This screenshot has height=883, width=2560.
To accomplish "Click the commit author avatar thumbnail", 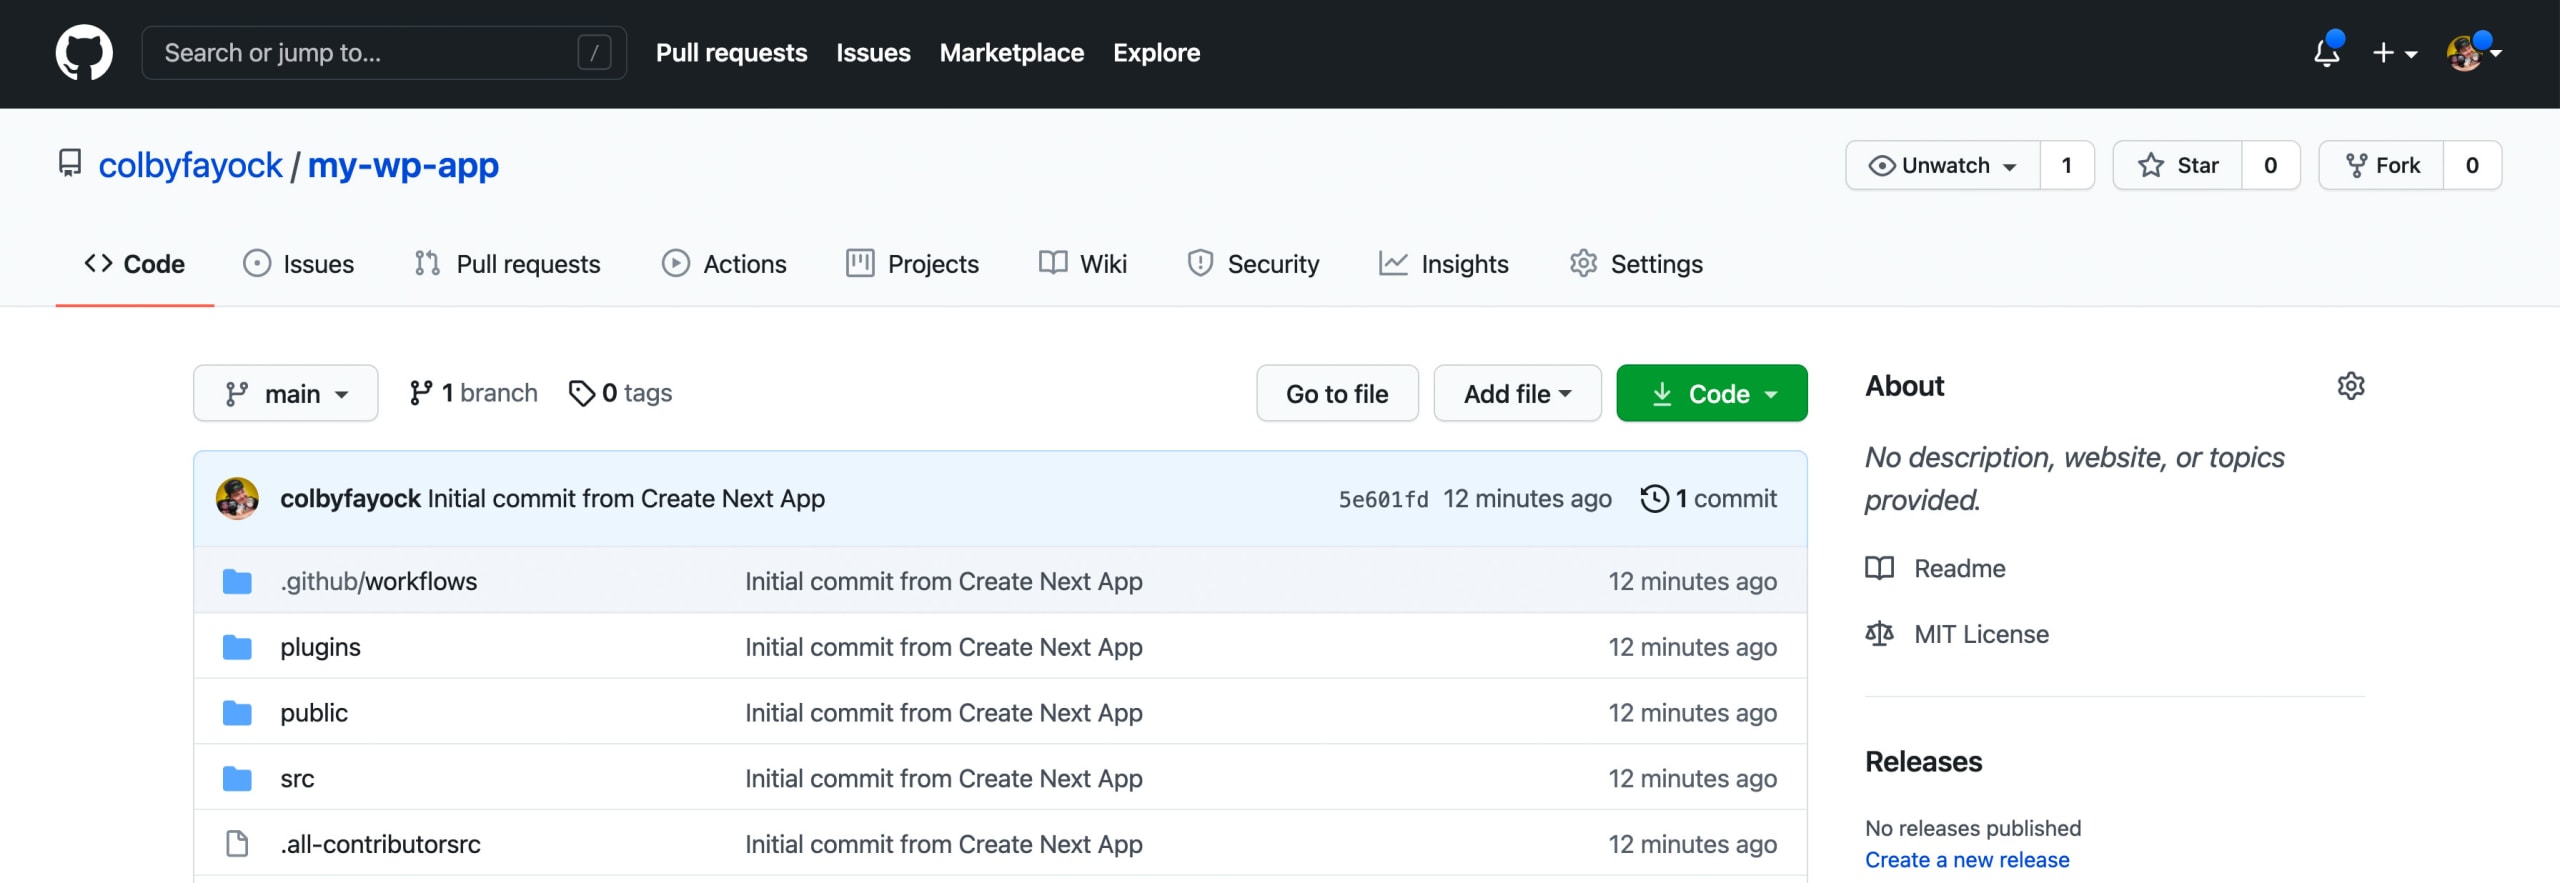I will pos(237,498).
